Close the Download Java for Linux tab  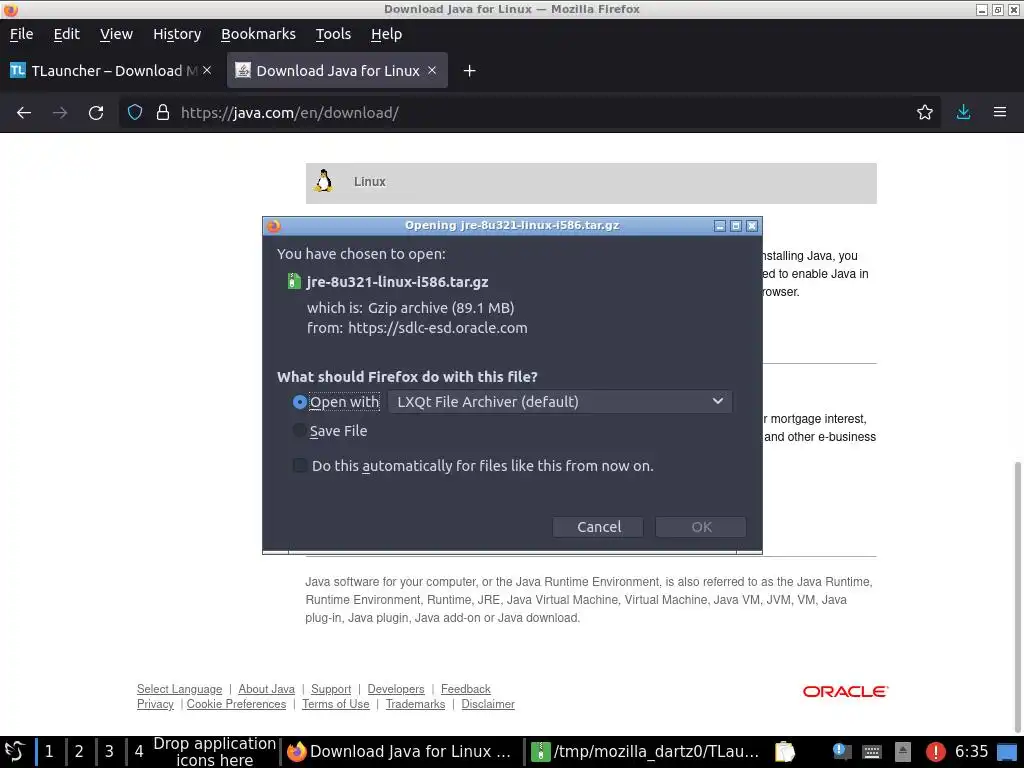pos(432,70)
